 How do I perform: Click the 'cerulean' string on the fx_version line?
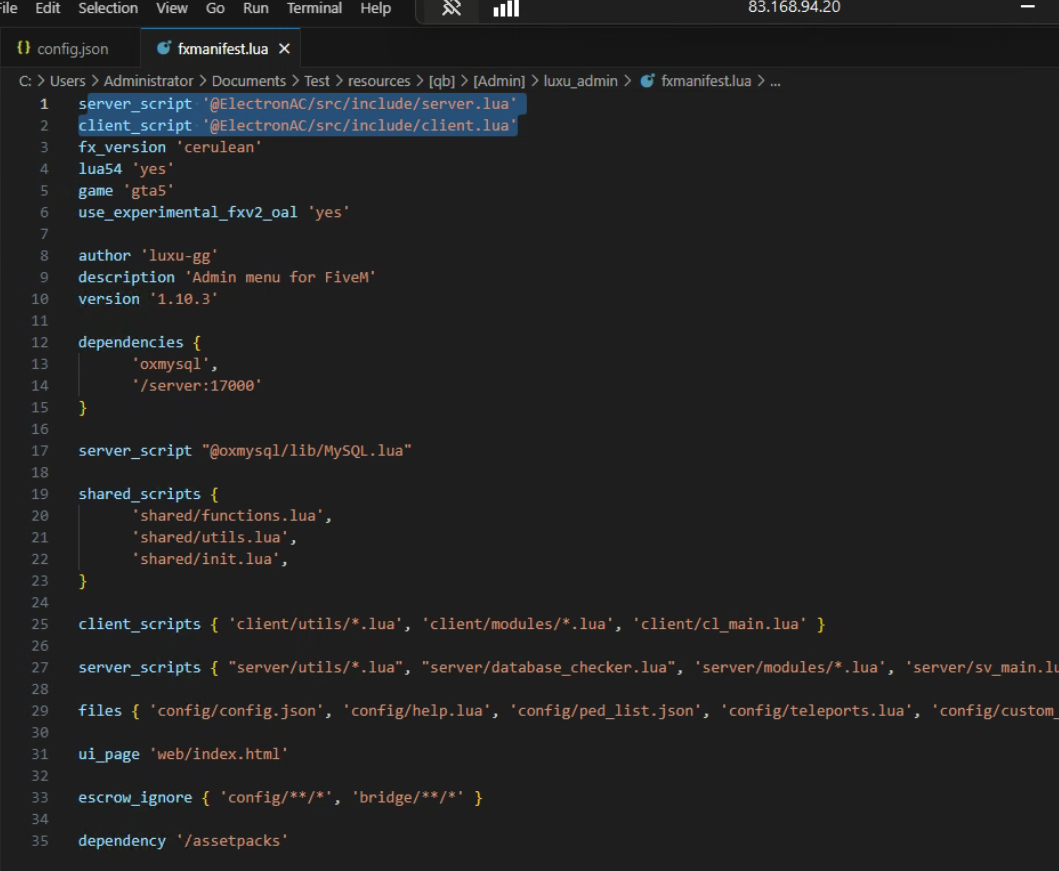(x=219, y=147)
